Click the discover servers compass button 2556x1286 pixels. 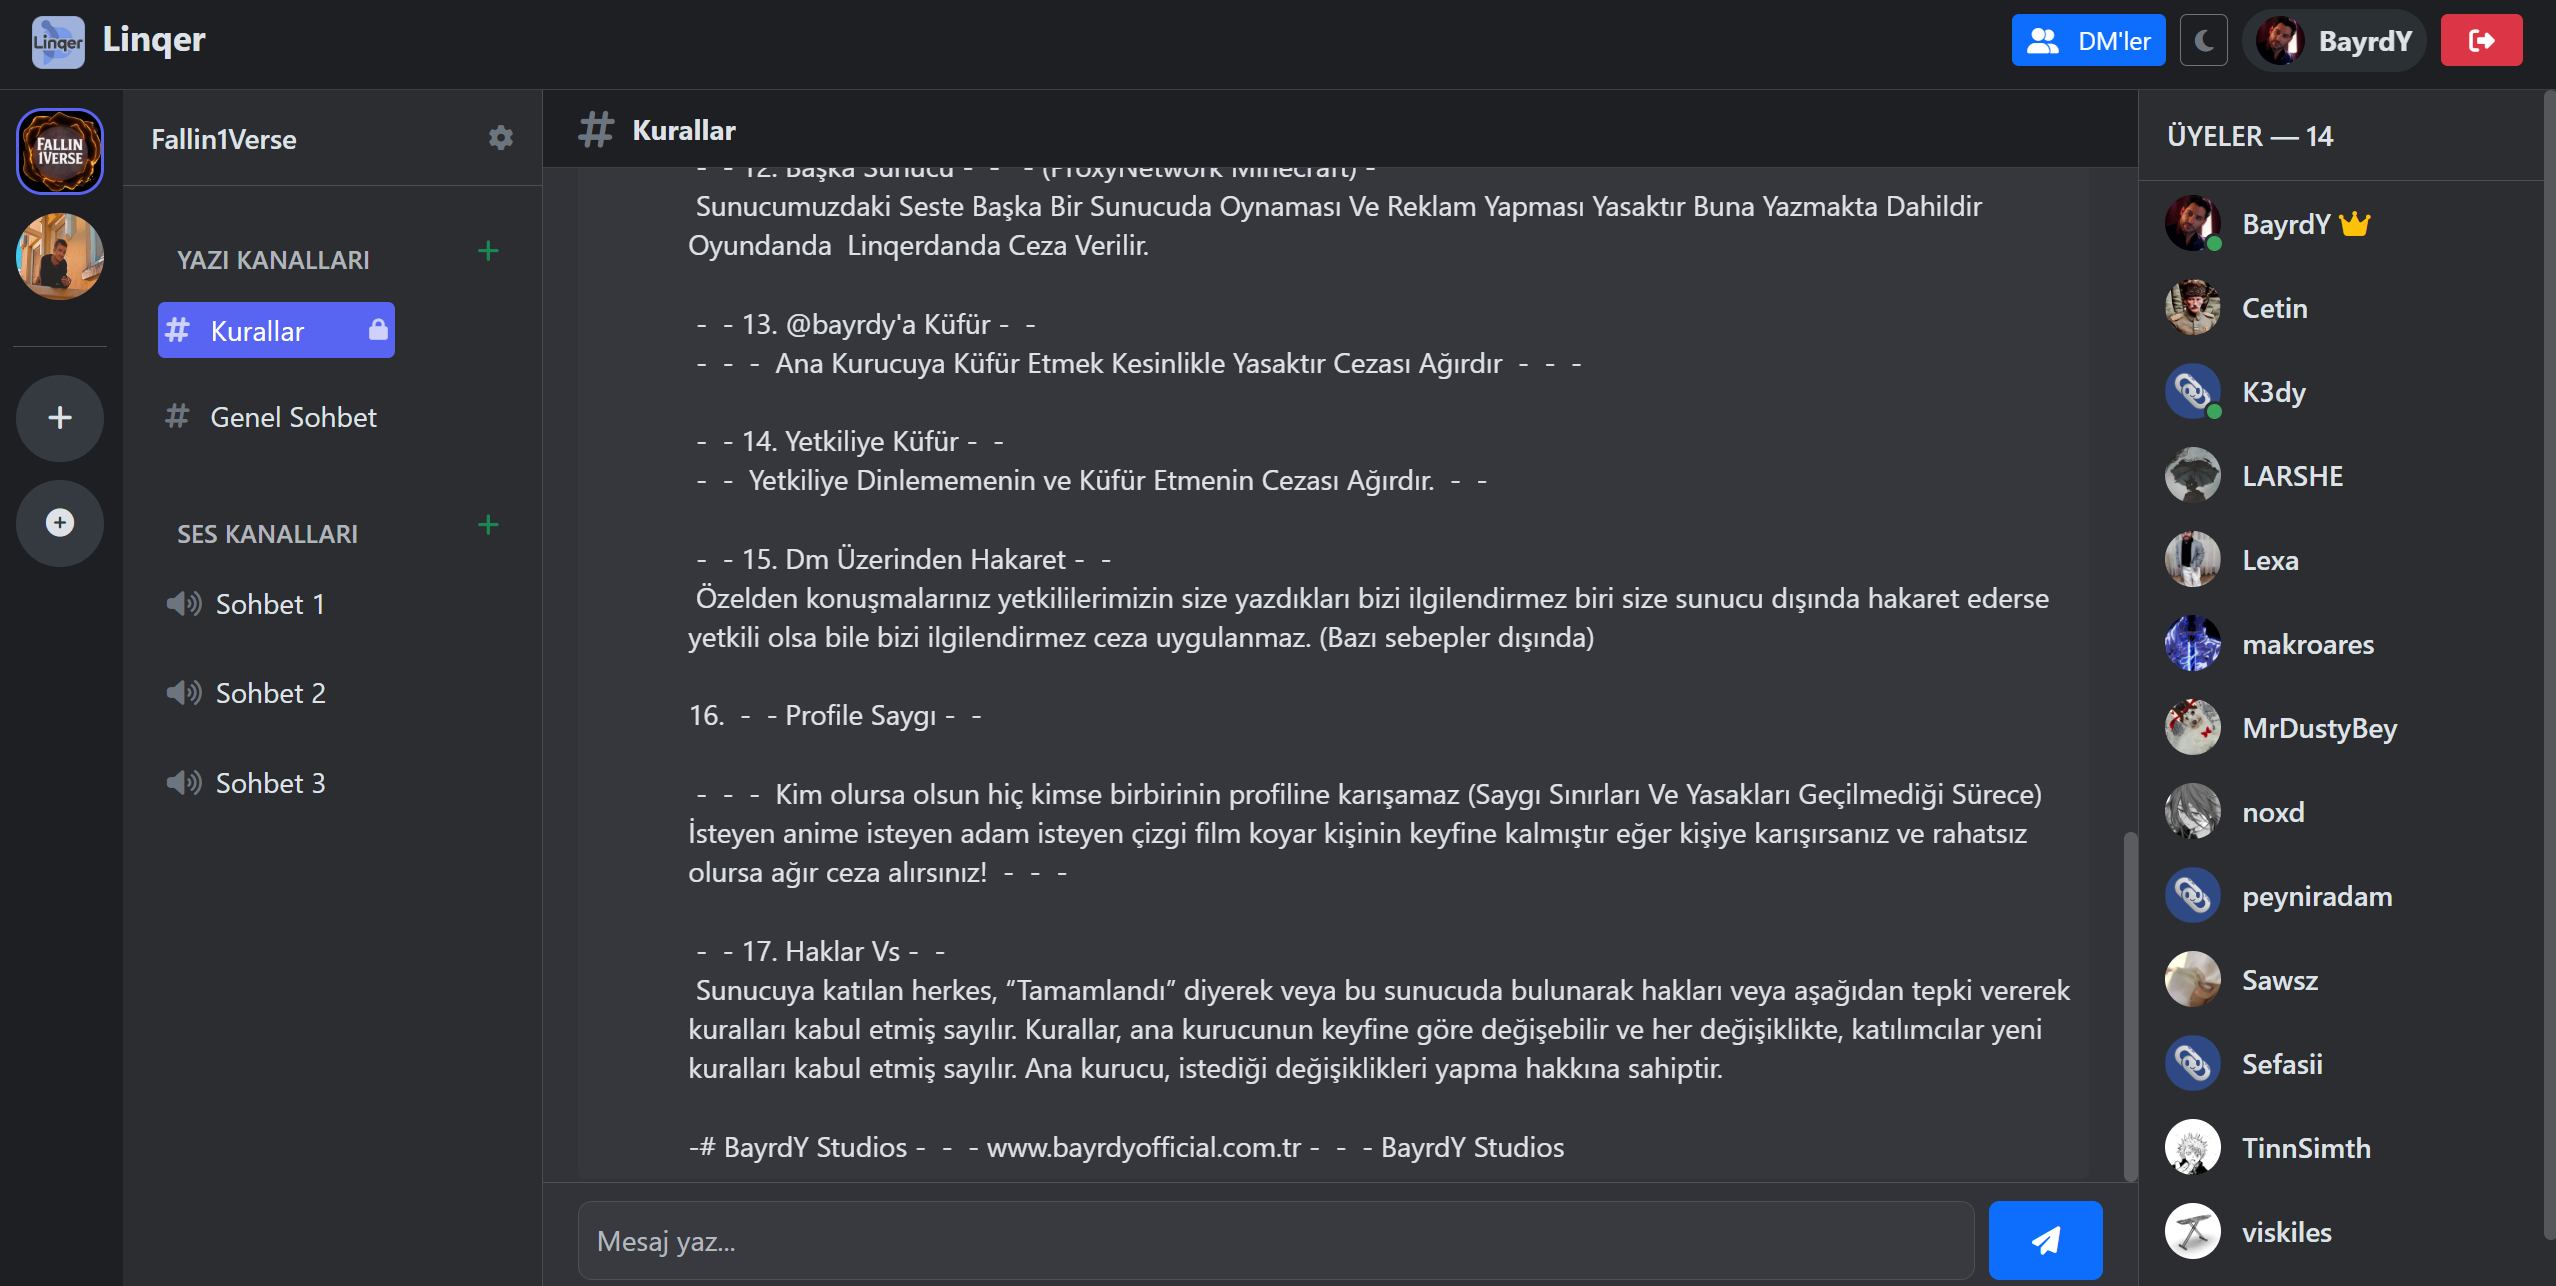click(60, 523)
